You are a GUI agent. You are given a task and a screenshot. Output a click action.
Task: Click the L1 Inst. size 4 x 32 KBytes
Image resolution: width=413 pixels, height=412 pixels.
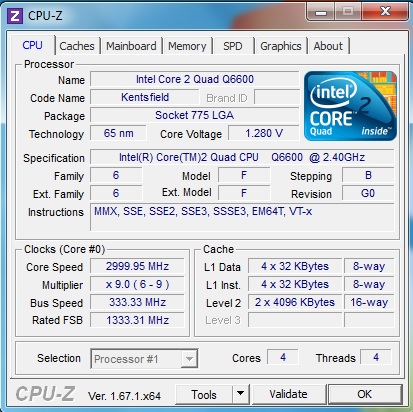click(295, 284)
